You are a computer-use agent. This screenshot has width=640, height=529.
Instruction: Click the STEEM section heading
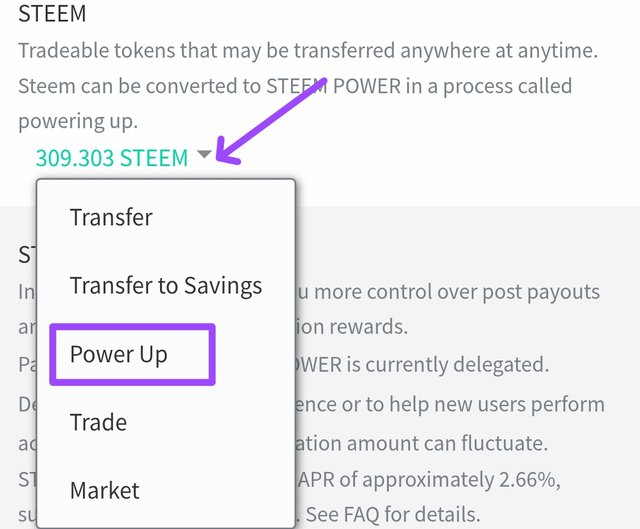53,15
